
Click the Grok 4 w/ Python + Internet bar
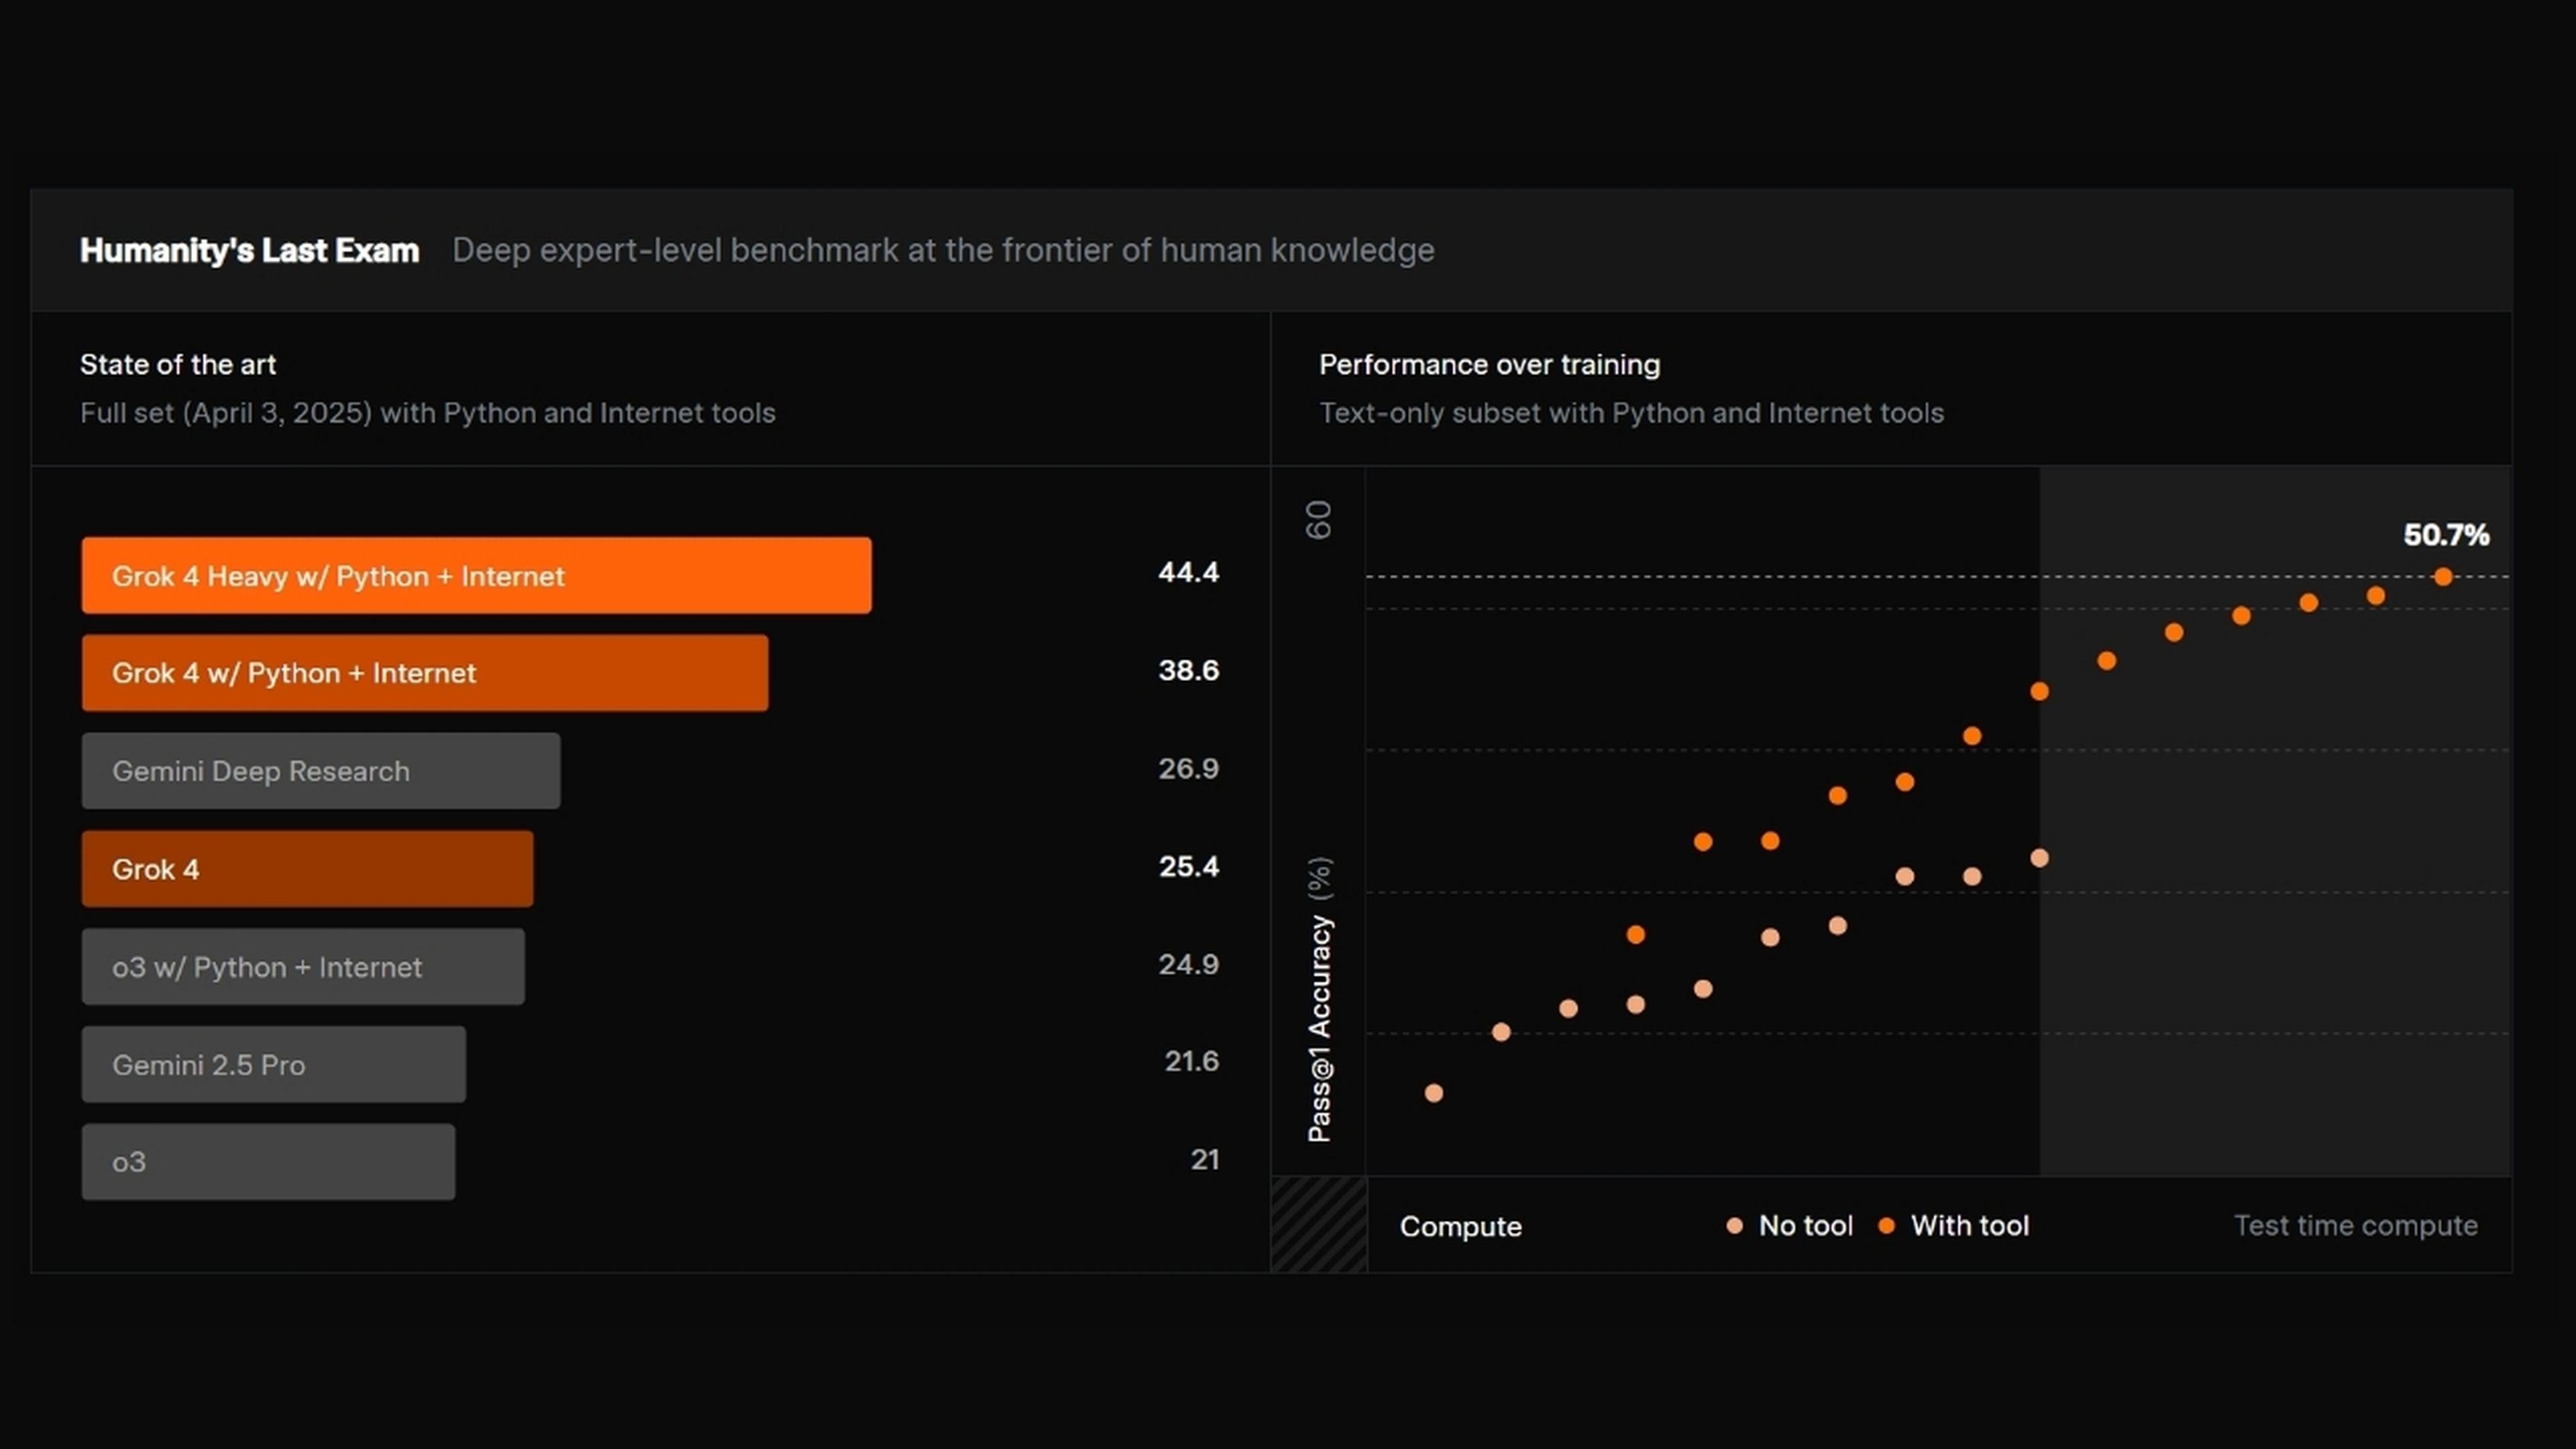[424, 673]
